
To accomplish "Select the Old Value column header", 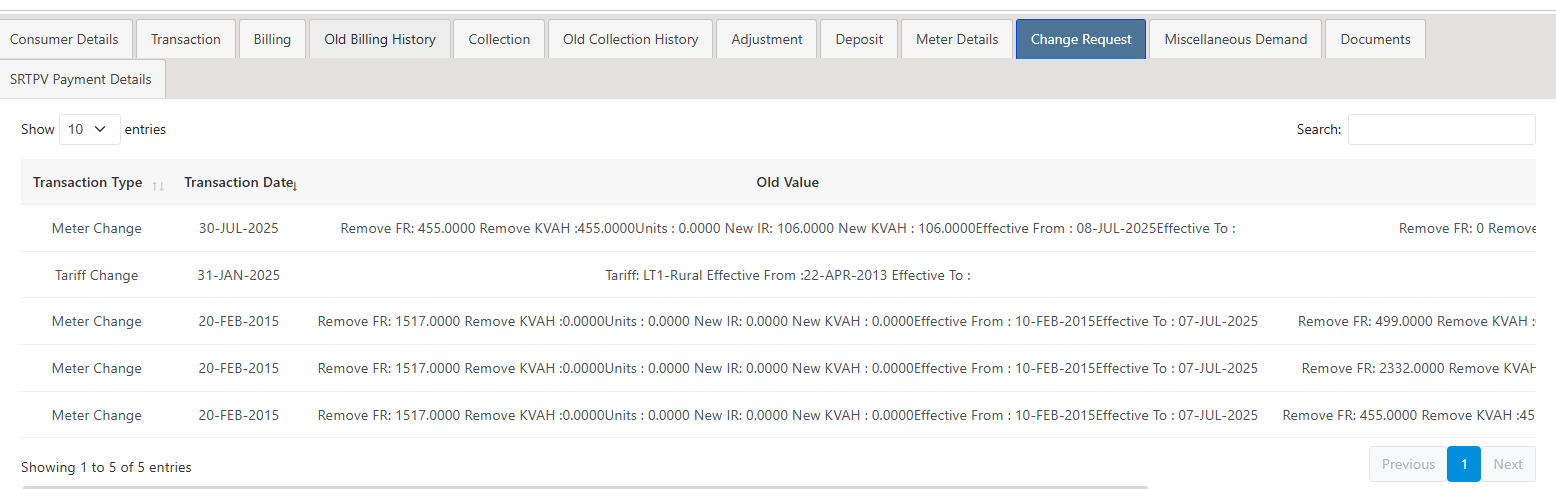I will pyautogui.click(x=788, y=182).
